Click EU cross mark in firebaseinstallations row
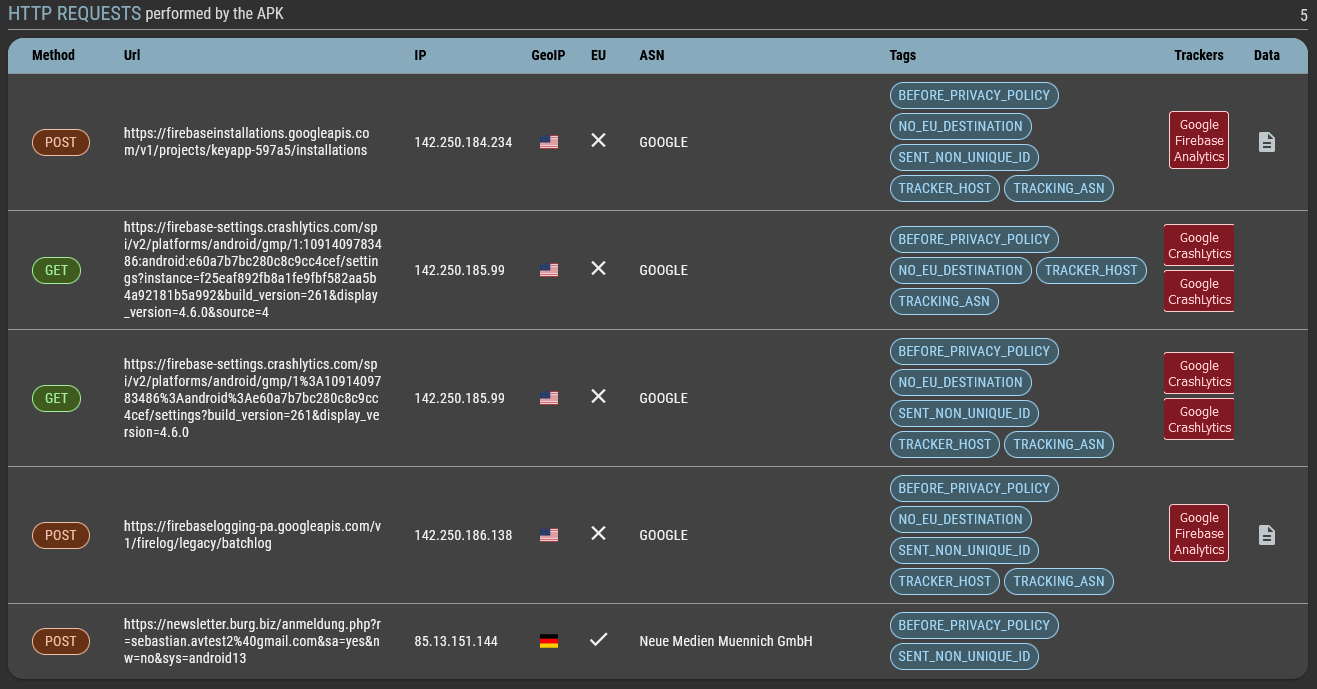Screen dimensions: 1317x689 point(598,141)
